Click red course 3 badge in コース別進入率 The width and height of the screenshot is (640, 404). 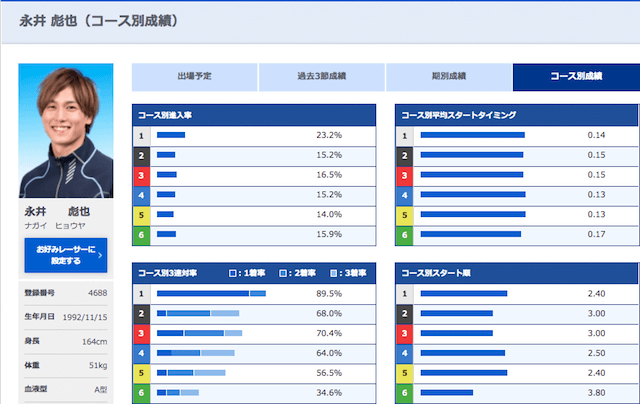(141, 175)
